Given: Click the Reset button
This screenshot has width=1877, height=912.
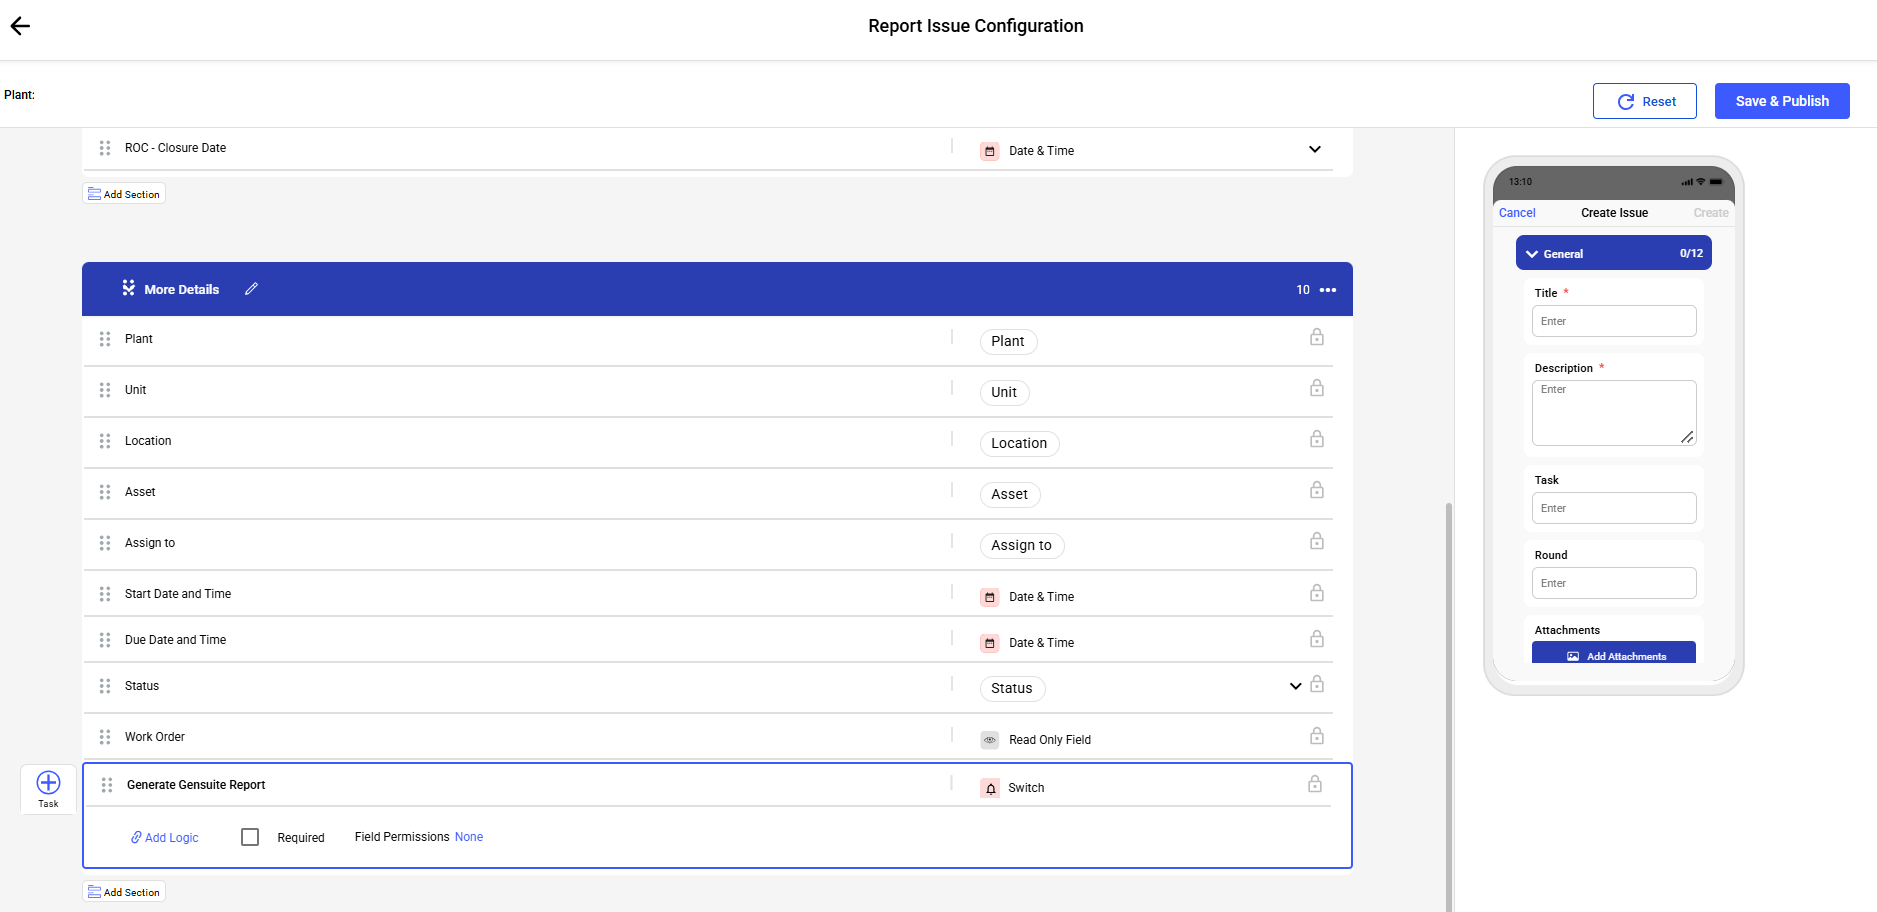Looking at the screenshot, I should pyautogui.click(x=1645, y=101).
